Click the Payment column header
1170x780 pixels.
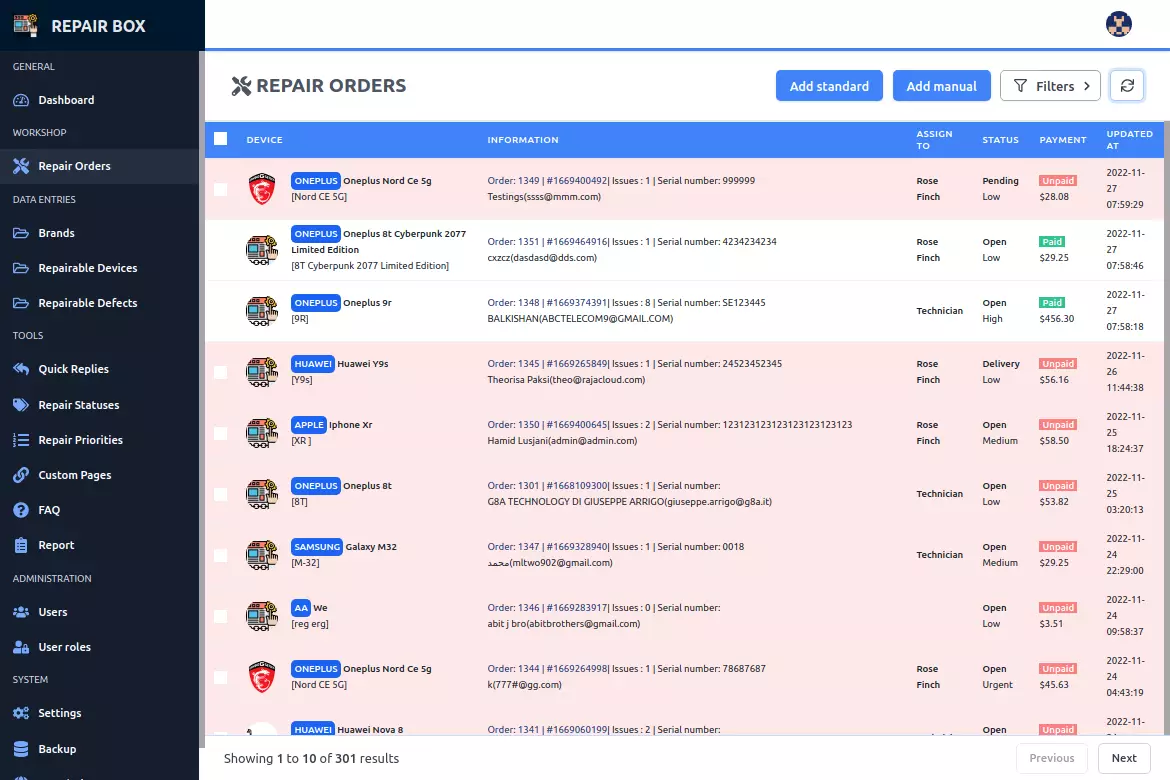1063,140
